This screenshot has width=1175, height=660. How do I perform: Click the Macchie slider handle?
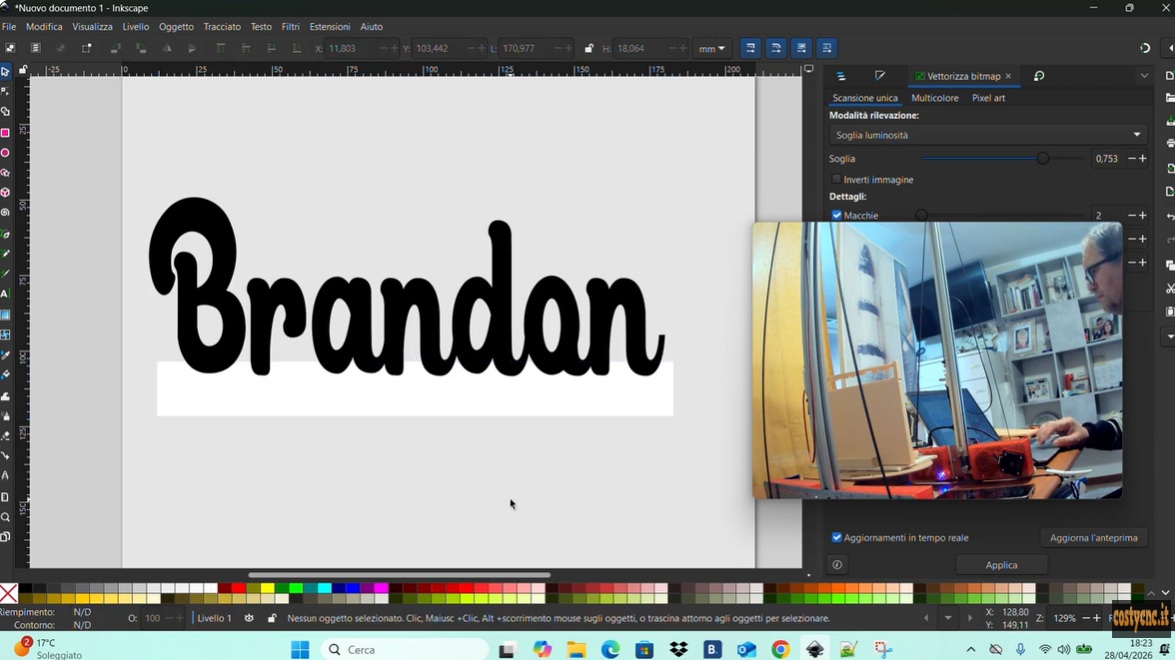[922, 216]
